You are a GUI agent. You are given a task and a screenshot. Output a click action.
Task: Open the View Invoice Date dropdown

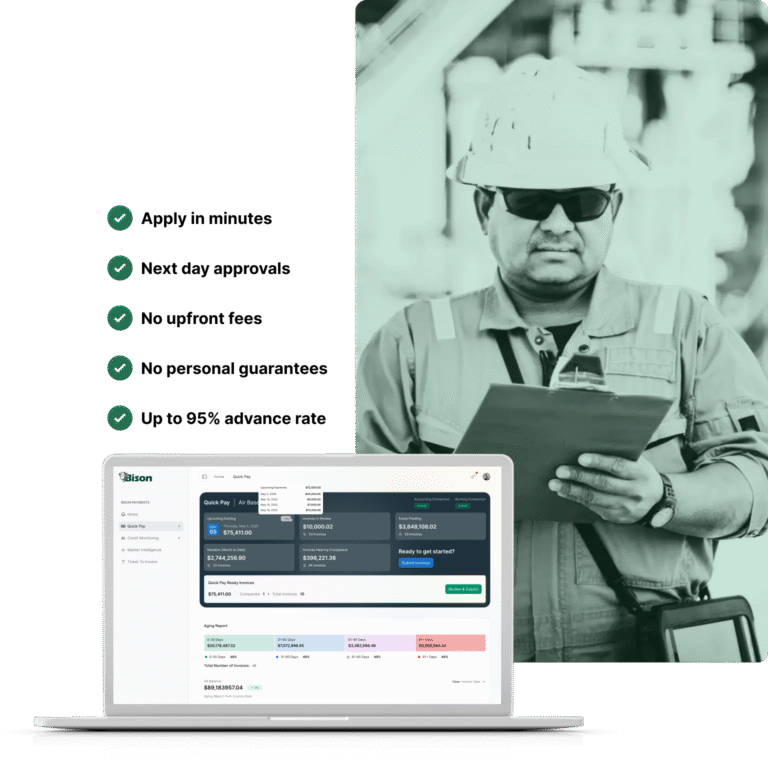coord(468,682)
